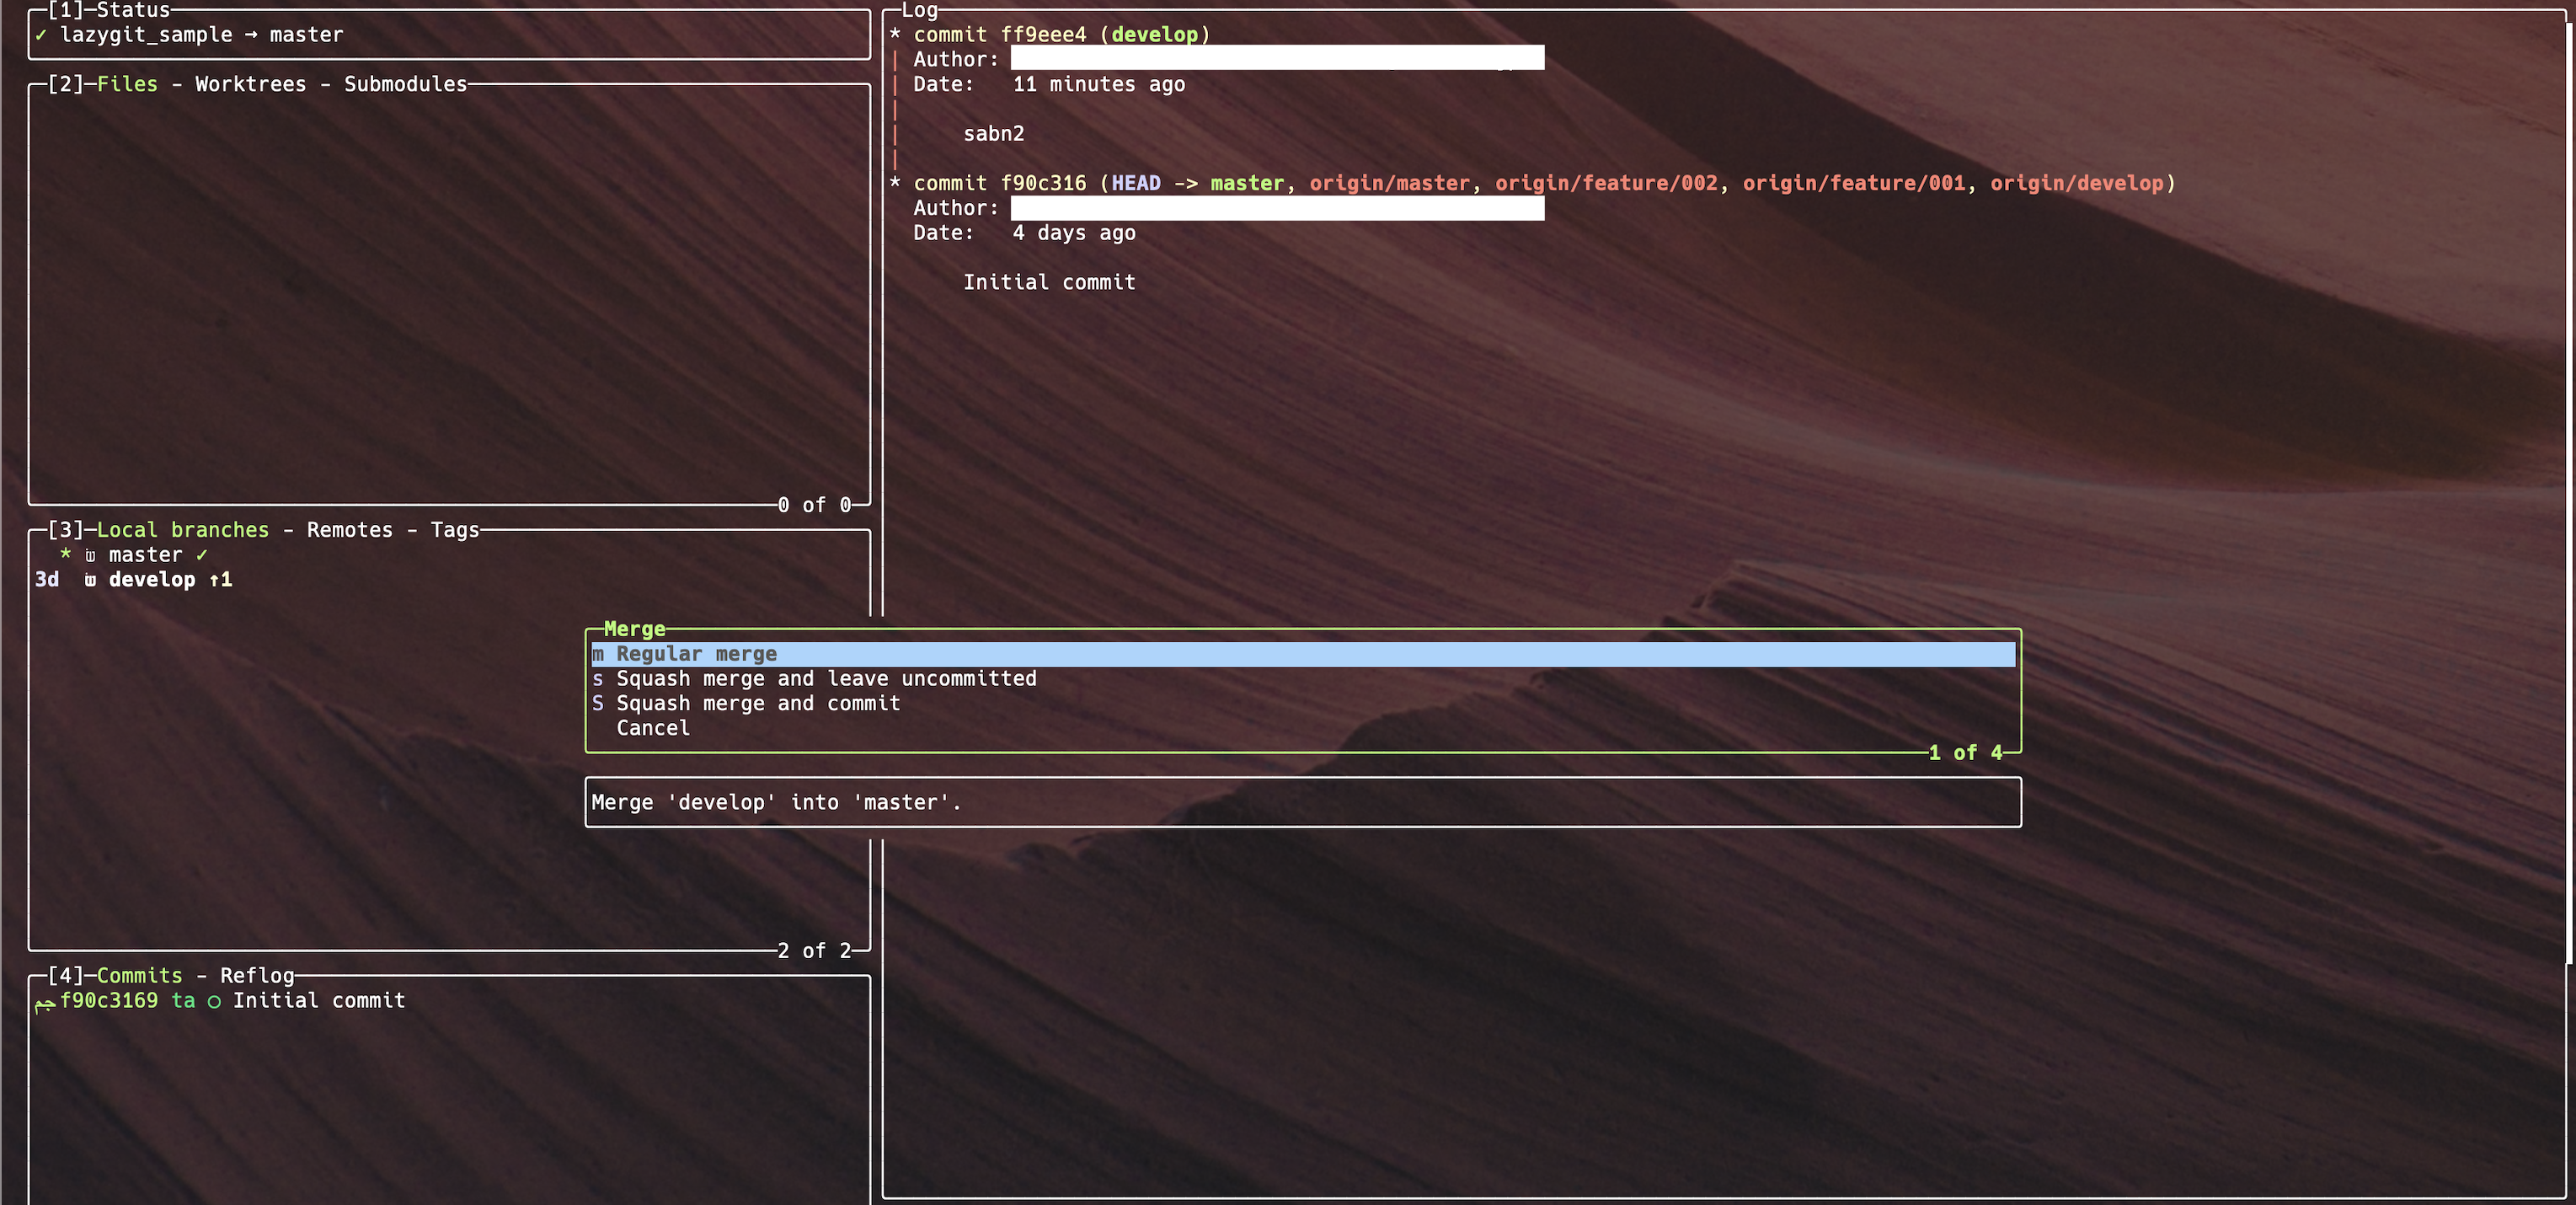Select Regular merge option
The image size is (2576, 1205).
(696, 654)
